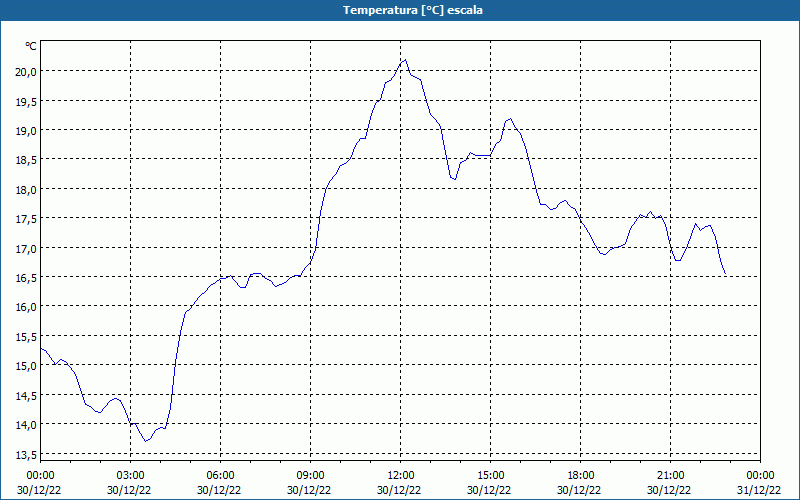Click the 17,5 y-axis label
The image size is (800, 500).
tap(27, 219)
